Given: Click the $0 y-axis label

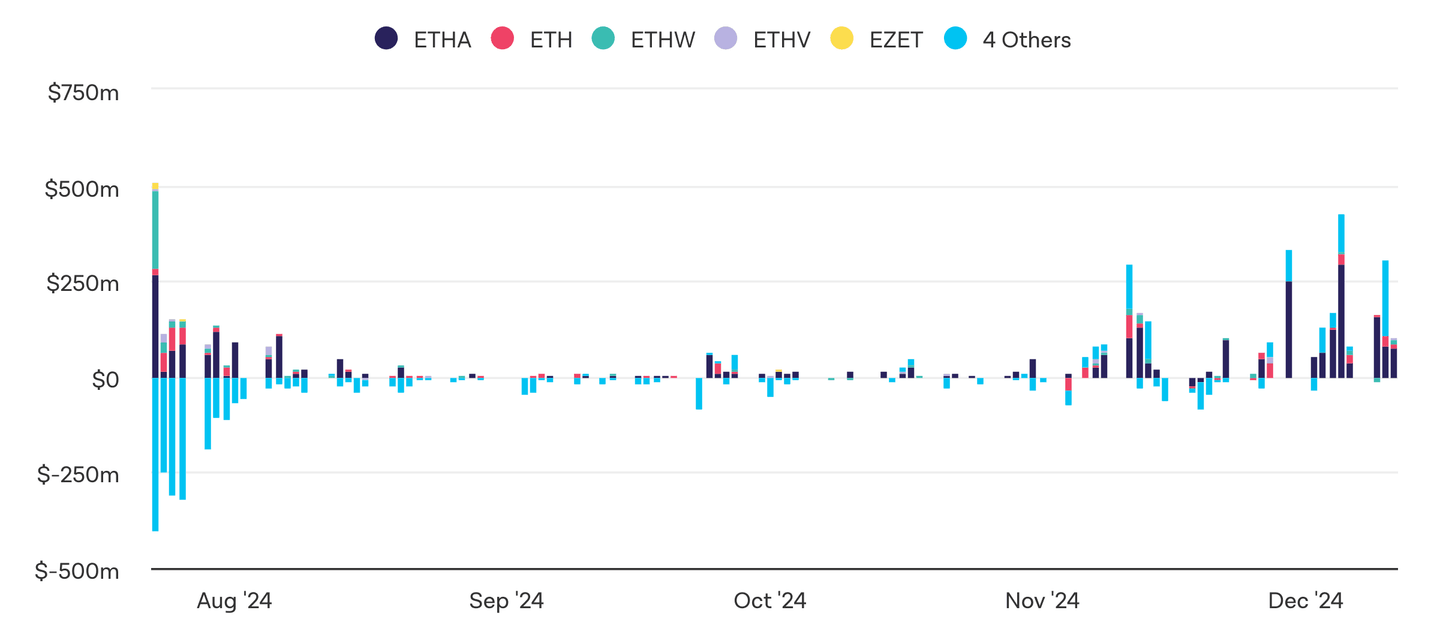Looking at the screenshot, I should [105, 380].
